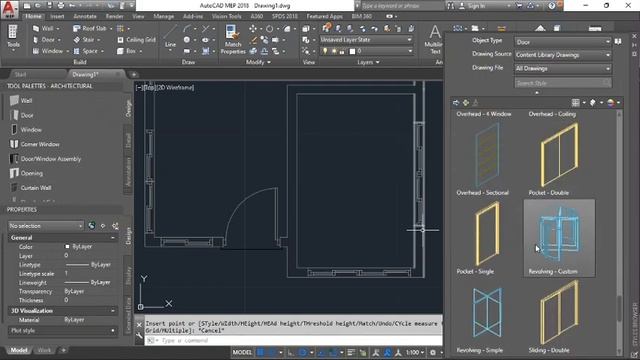Toggle MODEL space button in status bar

[242, 352]
